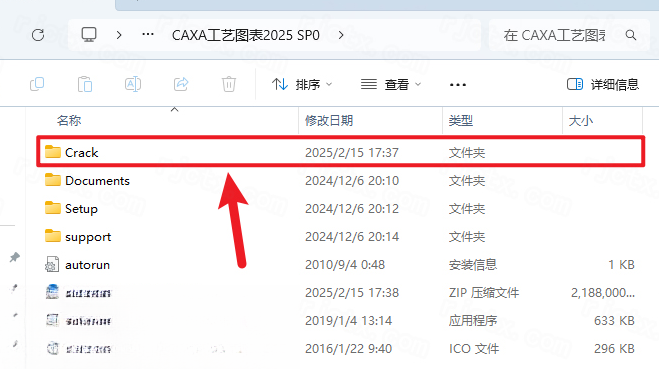Open the 查看 view dropdown
Image resolution: width=659 pixels, height=369 pixels.
tap(391, 84)
